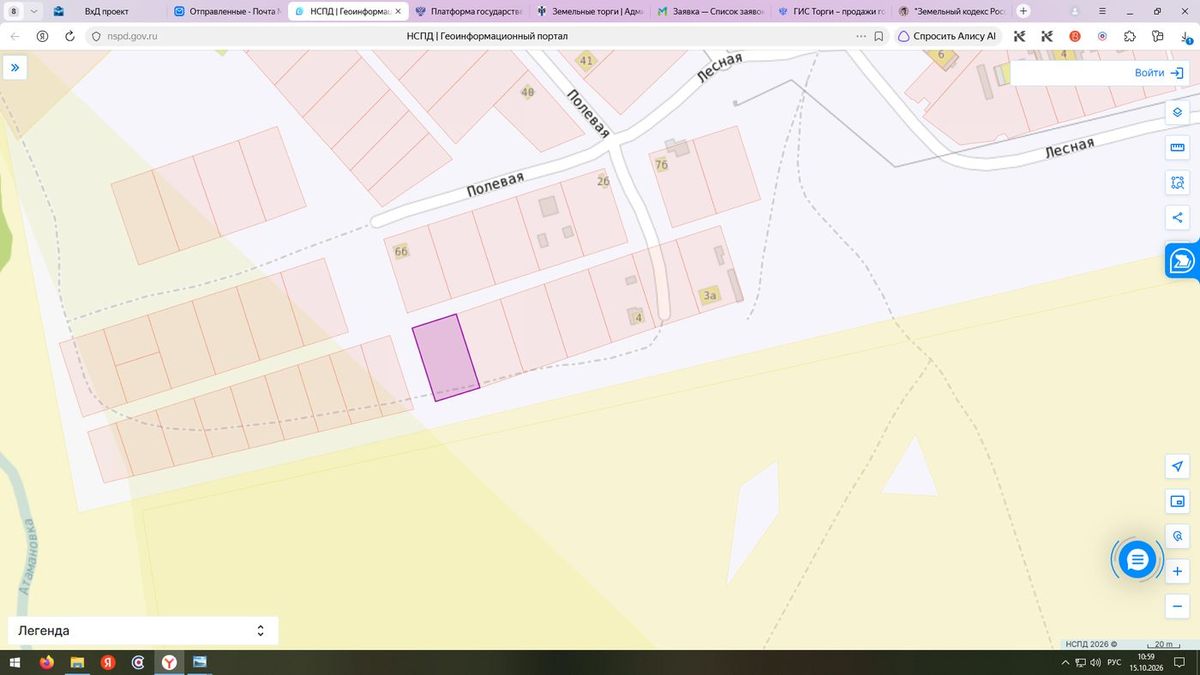Go back to the previous page
The image size is (1200, 675).
click(16, 36)
